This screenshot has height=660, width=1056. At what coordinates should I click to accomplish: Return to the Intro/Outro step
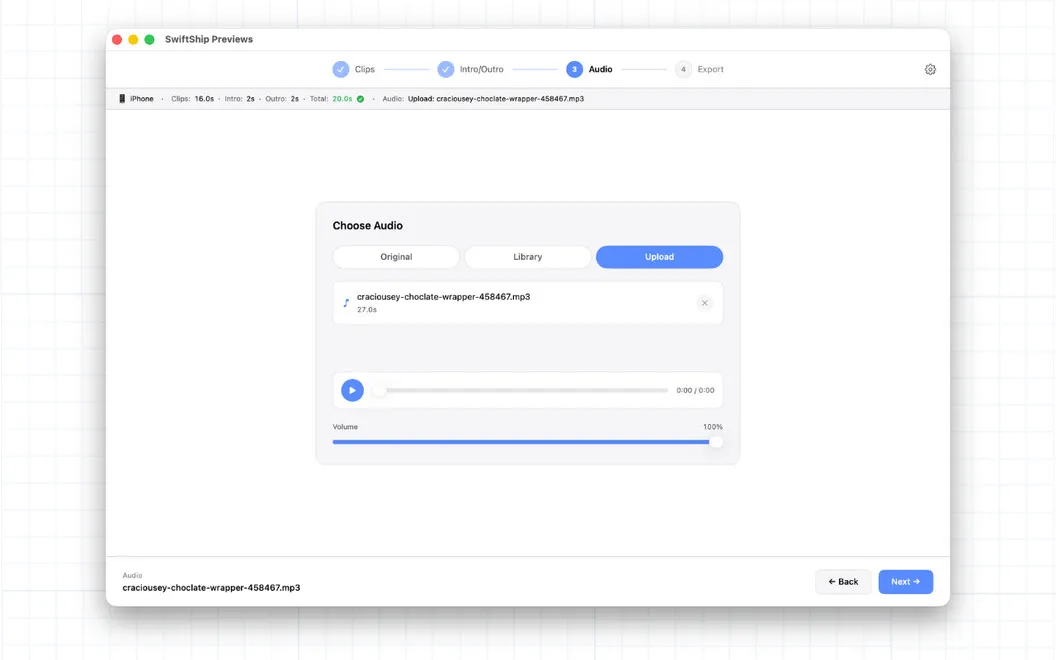[470, 69]
